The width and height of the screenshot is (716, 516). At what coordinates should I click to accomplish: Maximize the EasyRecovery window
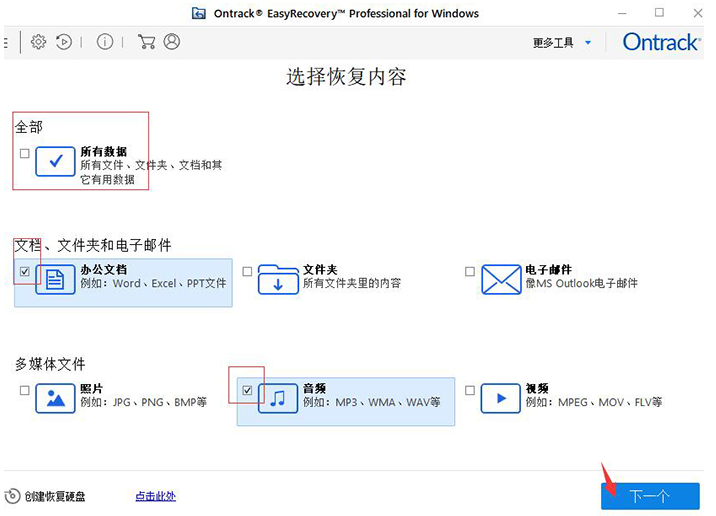(x=659, y=12)
